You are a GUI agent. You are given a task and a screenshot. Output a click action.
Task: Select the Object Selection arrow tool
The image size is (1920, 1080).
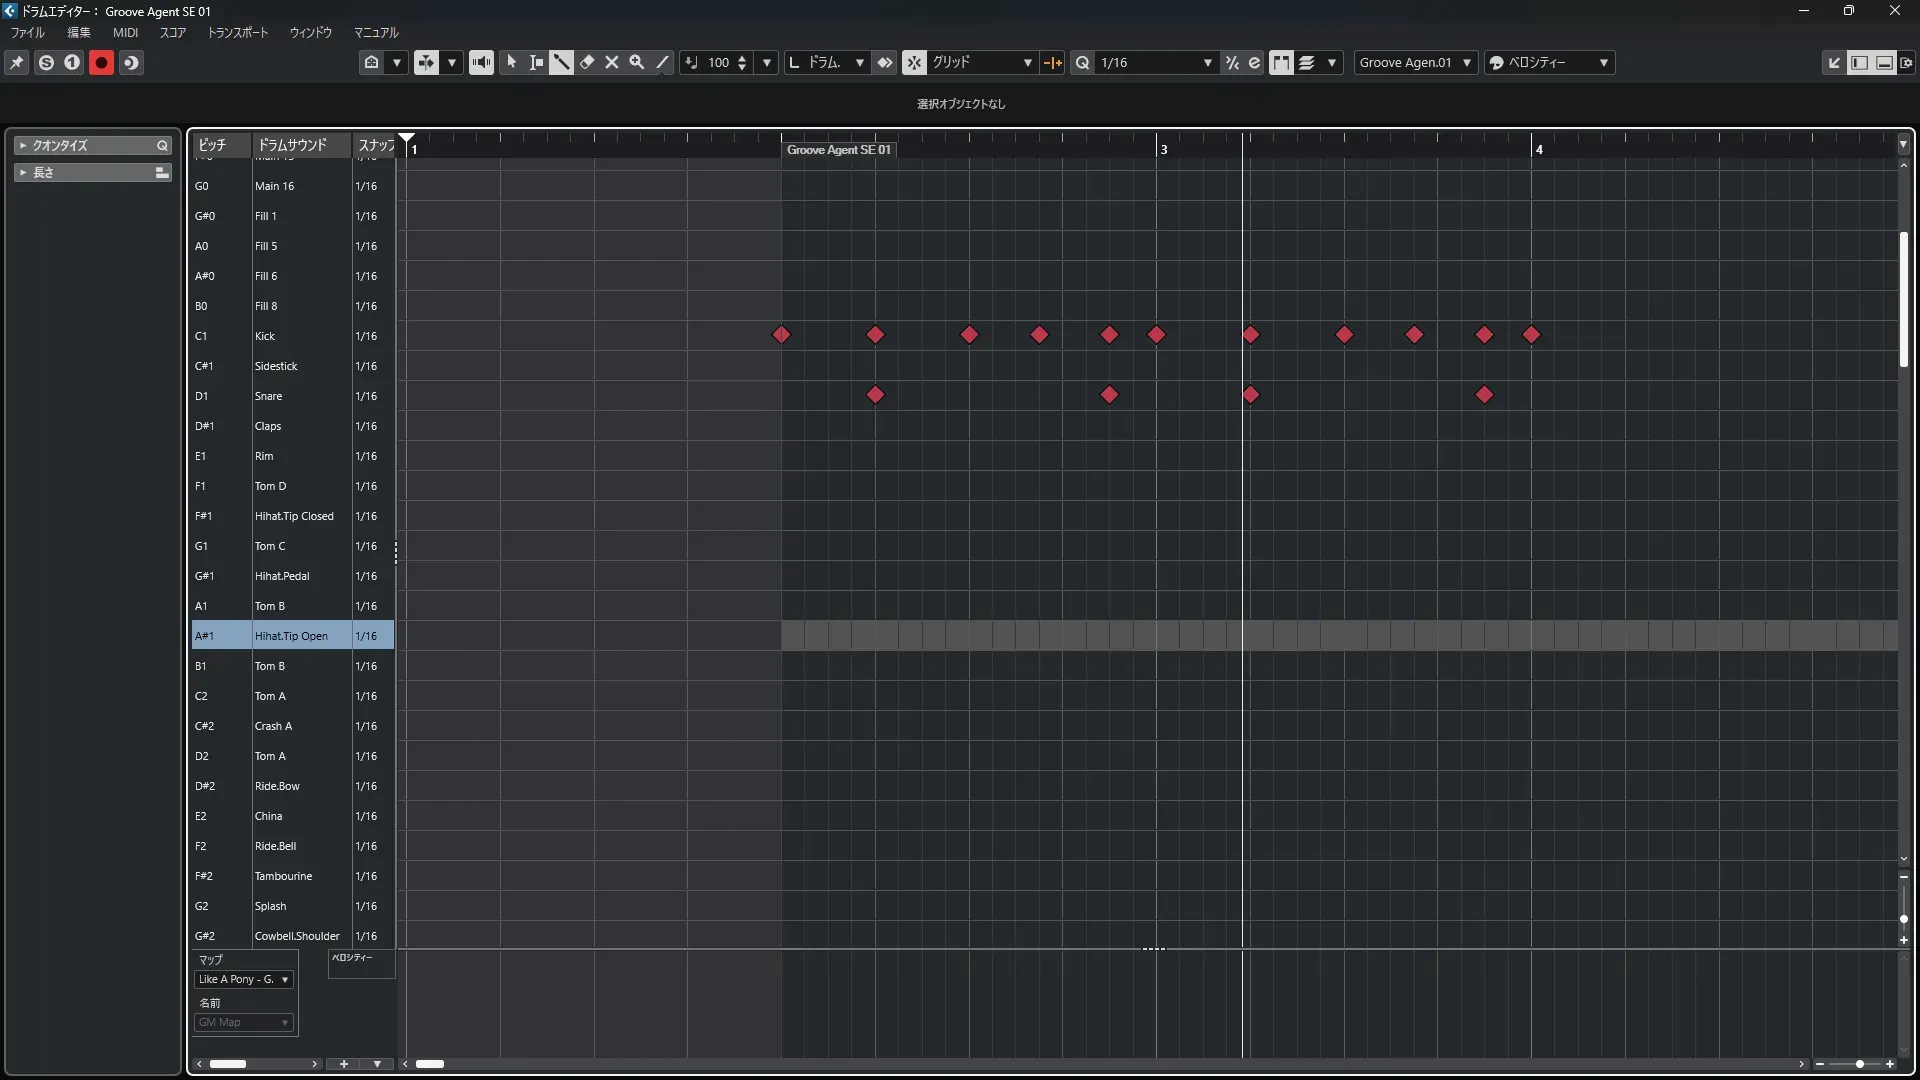[x=512, y=62]
